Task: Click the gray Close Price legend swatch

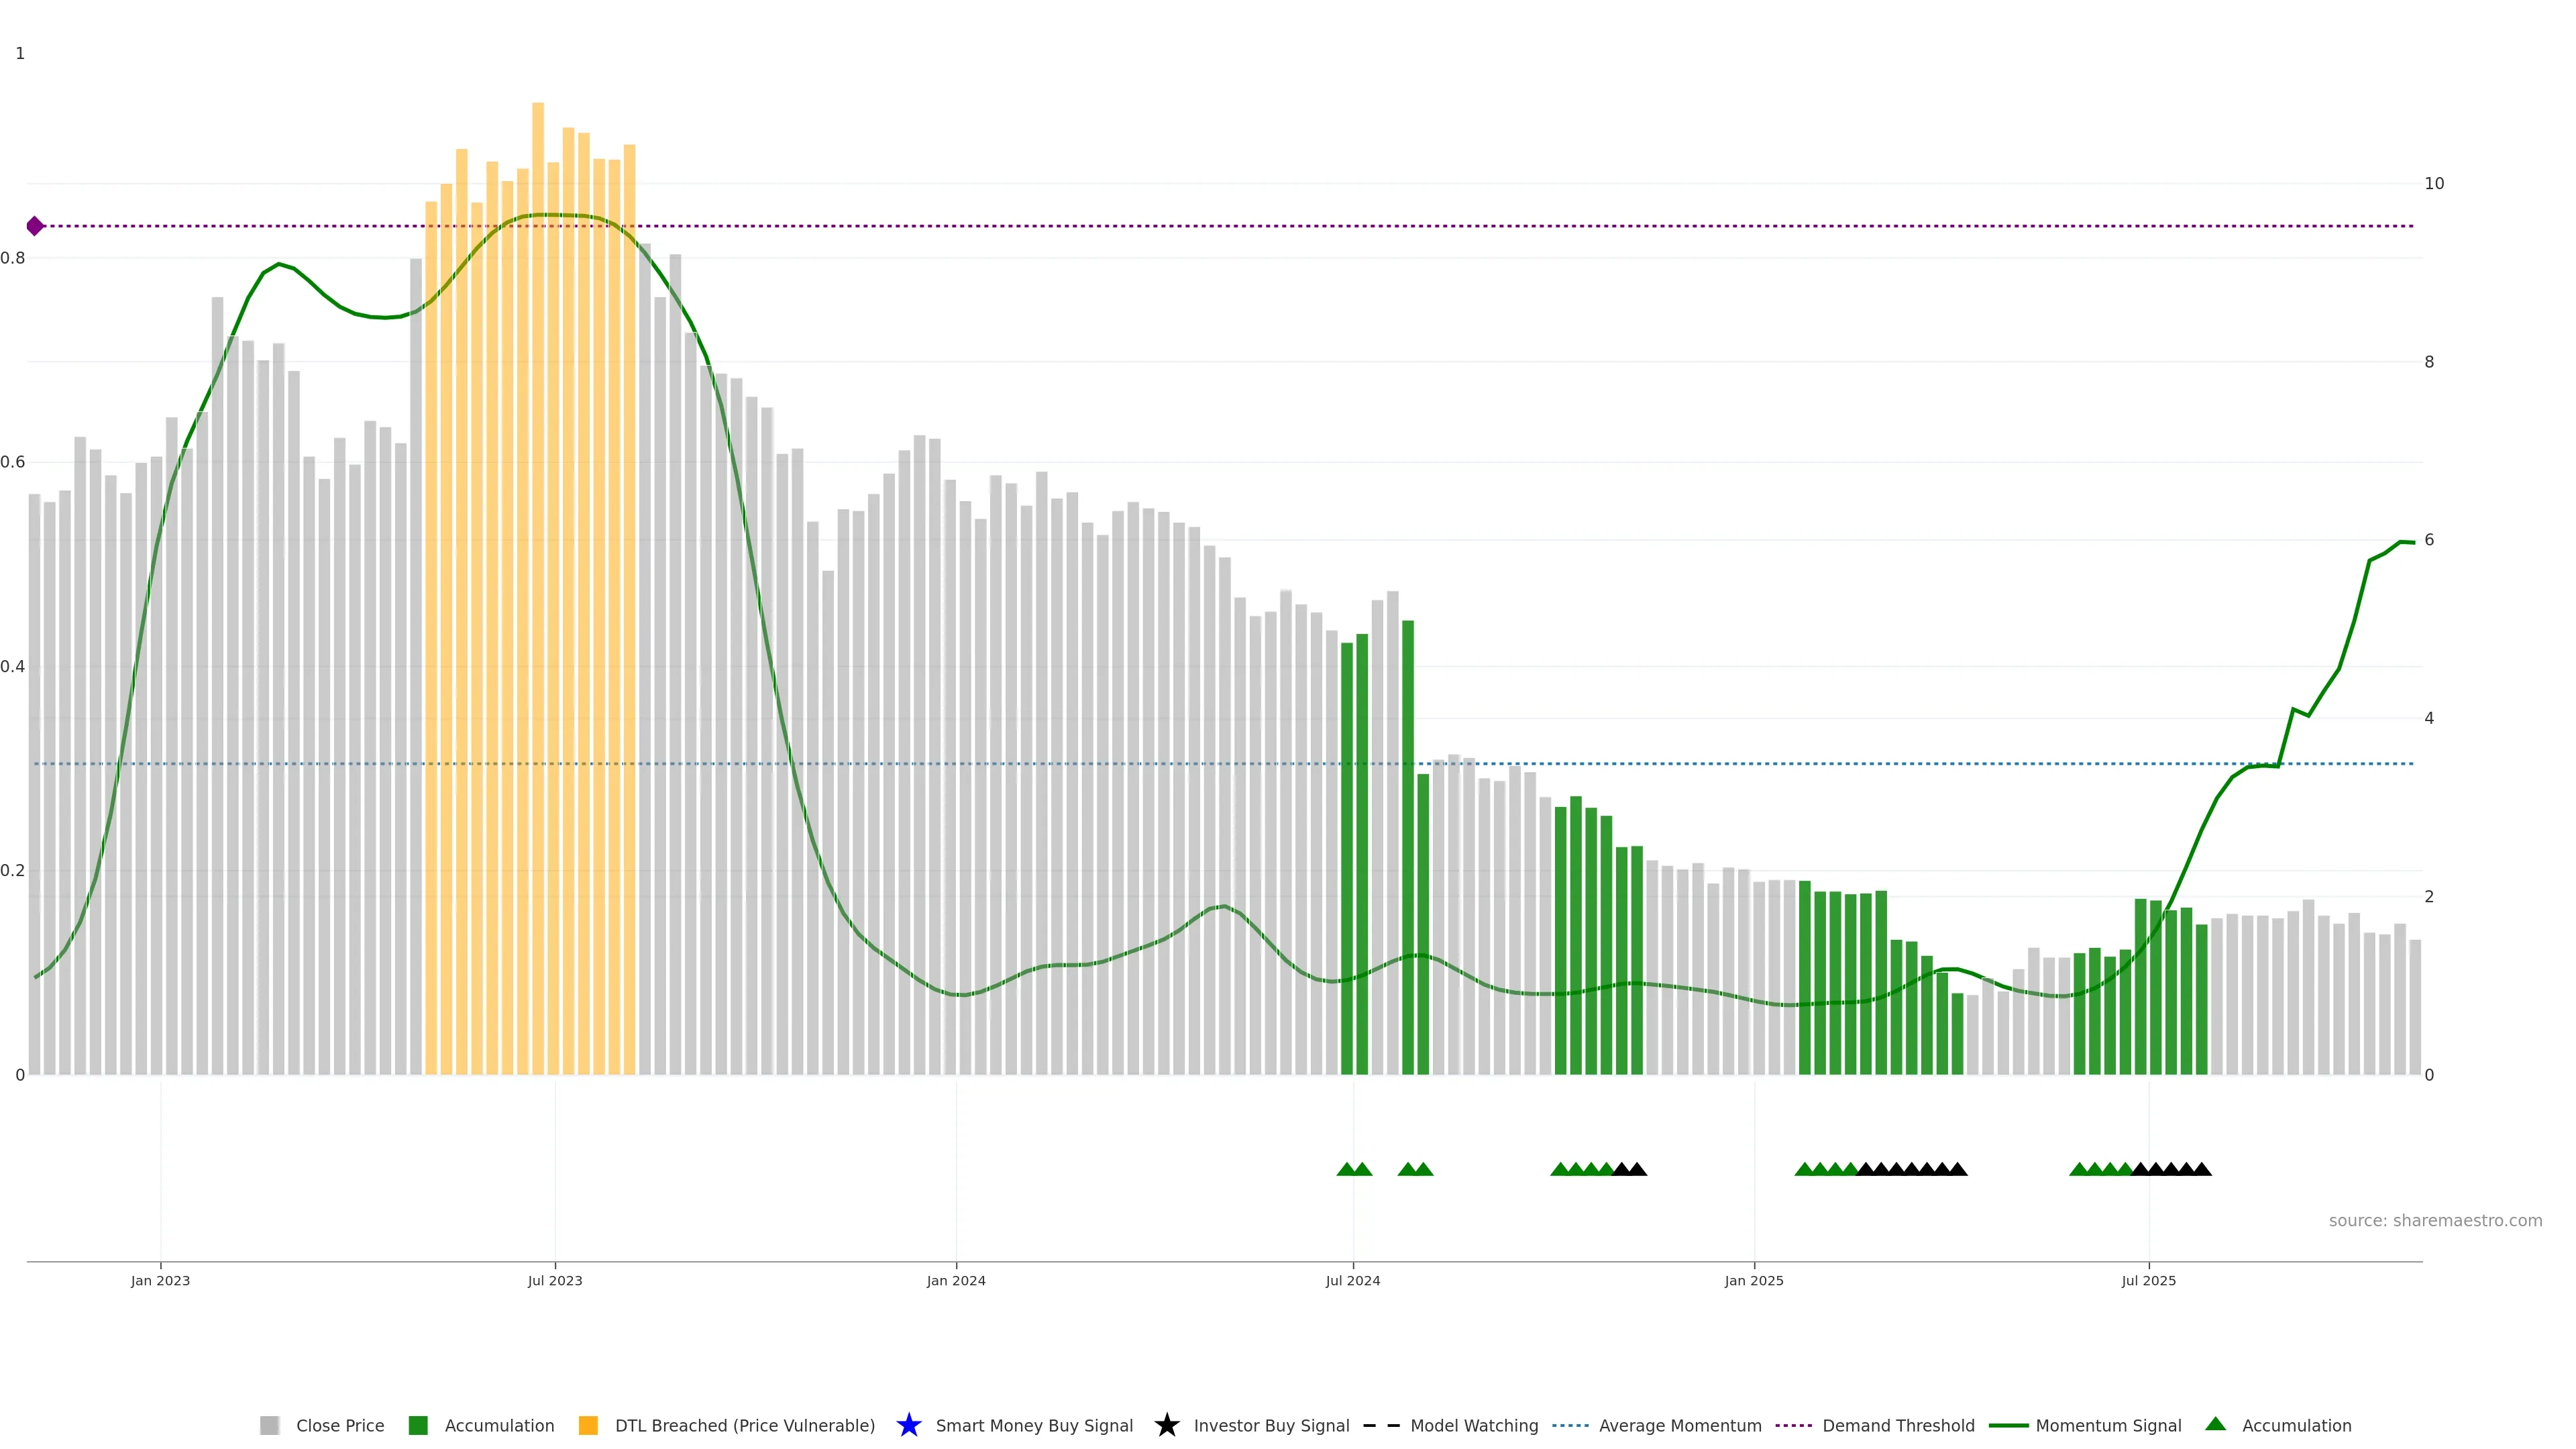Action: tap(269, 1425)
